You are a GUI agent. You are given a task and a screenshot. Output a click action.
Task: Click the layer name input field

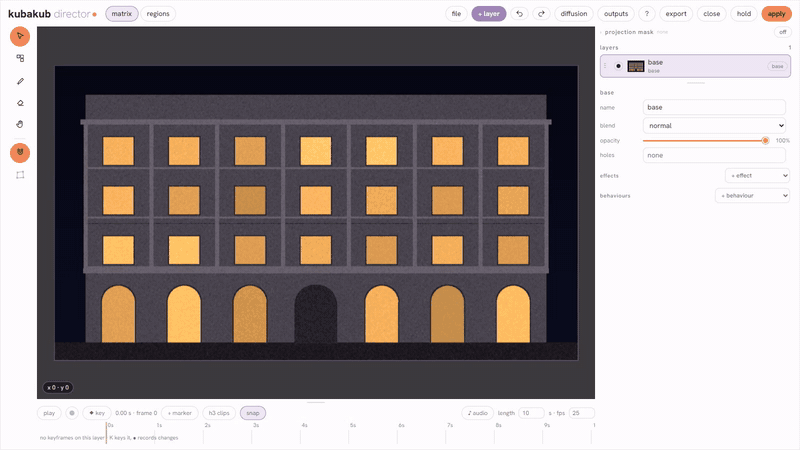(x=714, y=107)
